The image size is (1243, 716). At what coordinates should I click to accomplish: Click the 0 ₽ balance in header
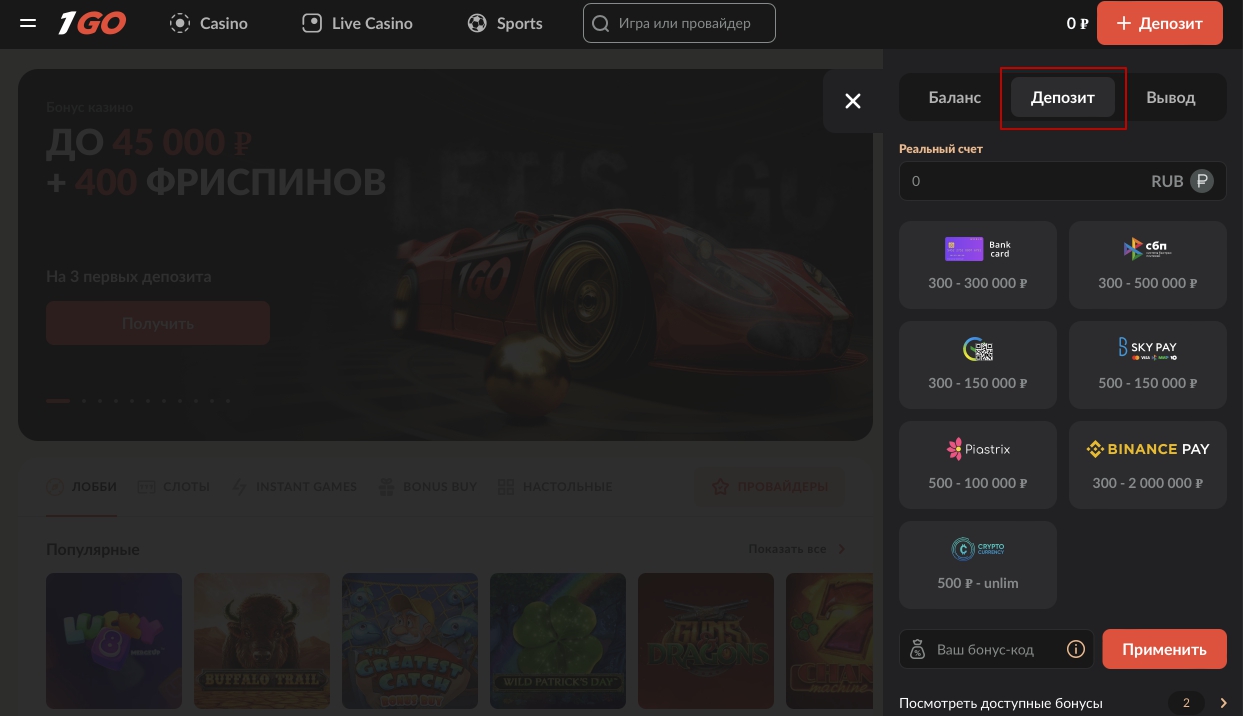(1077, 23)
